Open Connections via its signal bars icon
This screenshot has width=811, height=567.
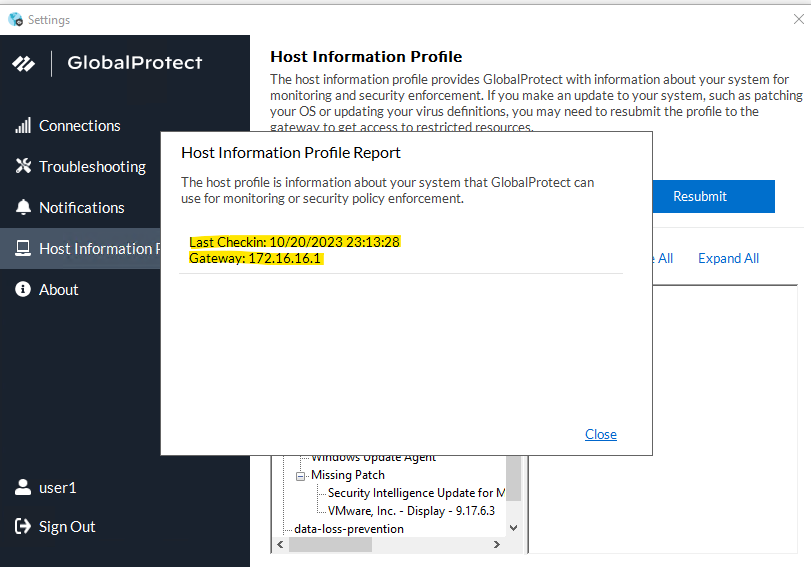[x=23, y=126]
